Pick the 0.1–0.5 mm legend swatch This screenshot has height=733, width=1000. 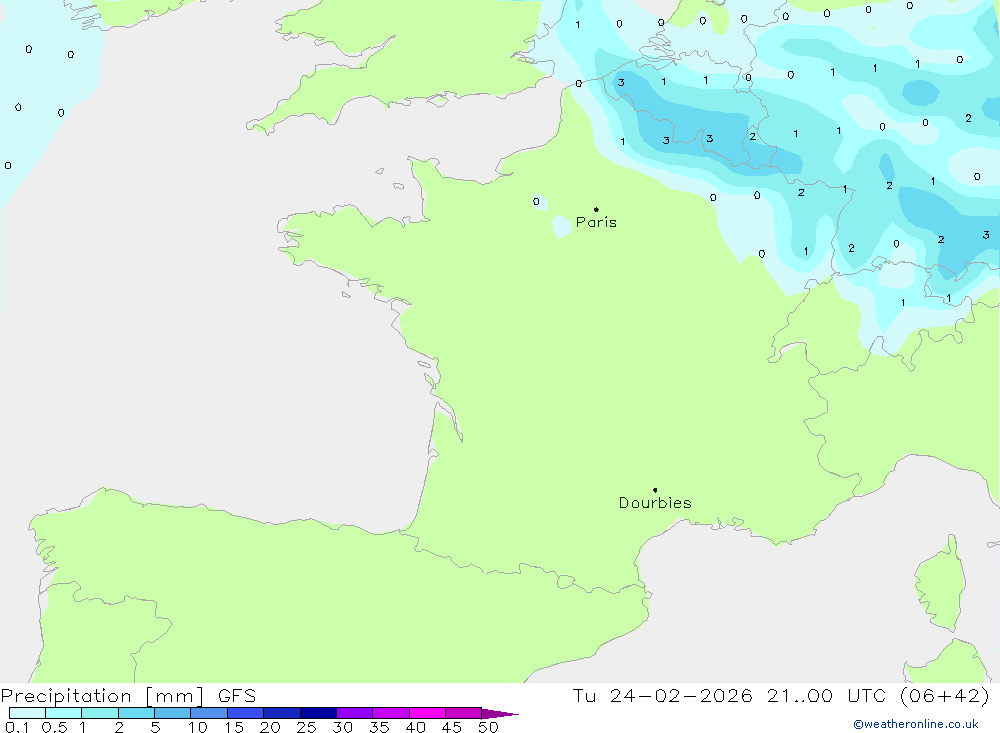pyautogui.click(x=27, y=713)
